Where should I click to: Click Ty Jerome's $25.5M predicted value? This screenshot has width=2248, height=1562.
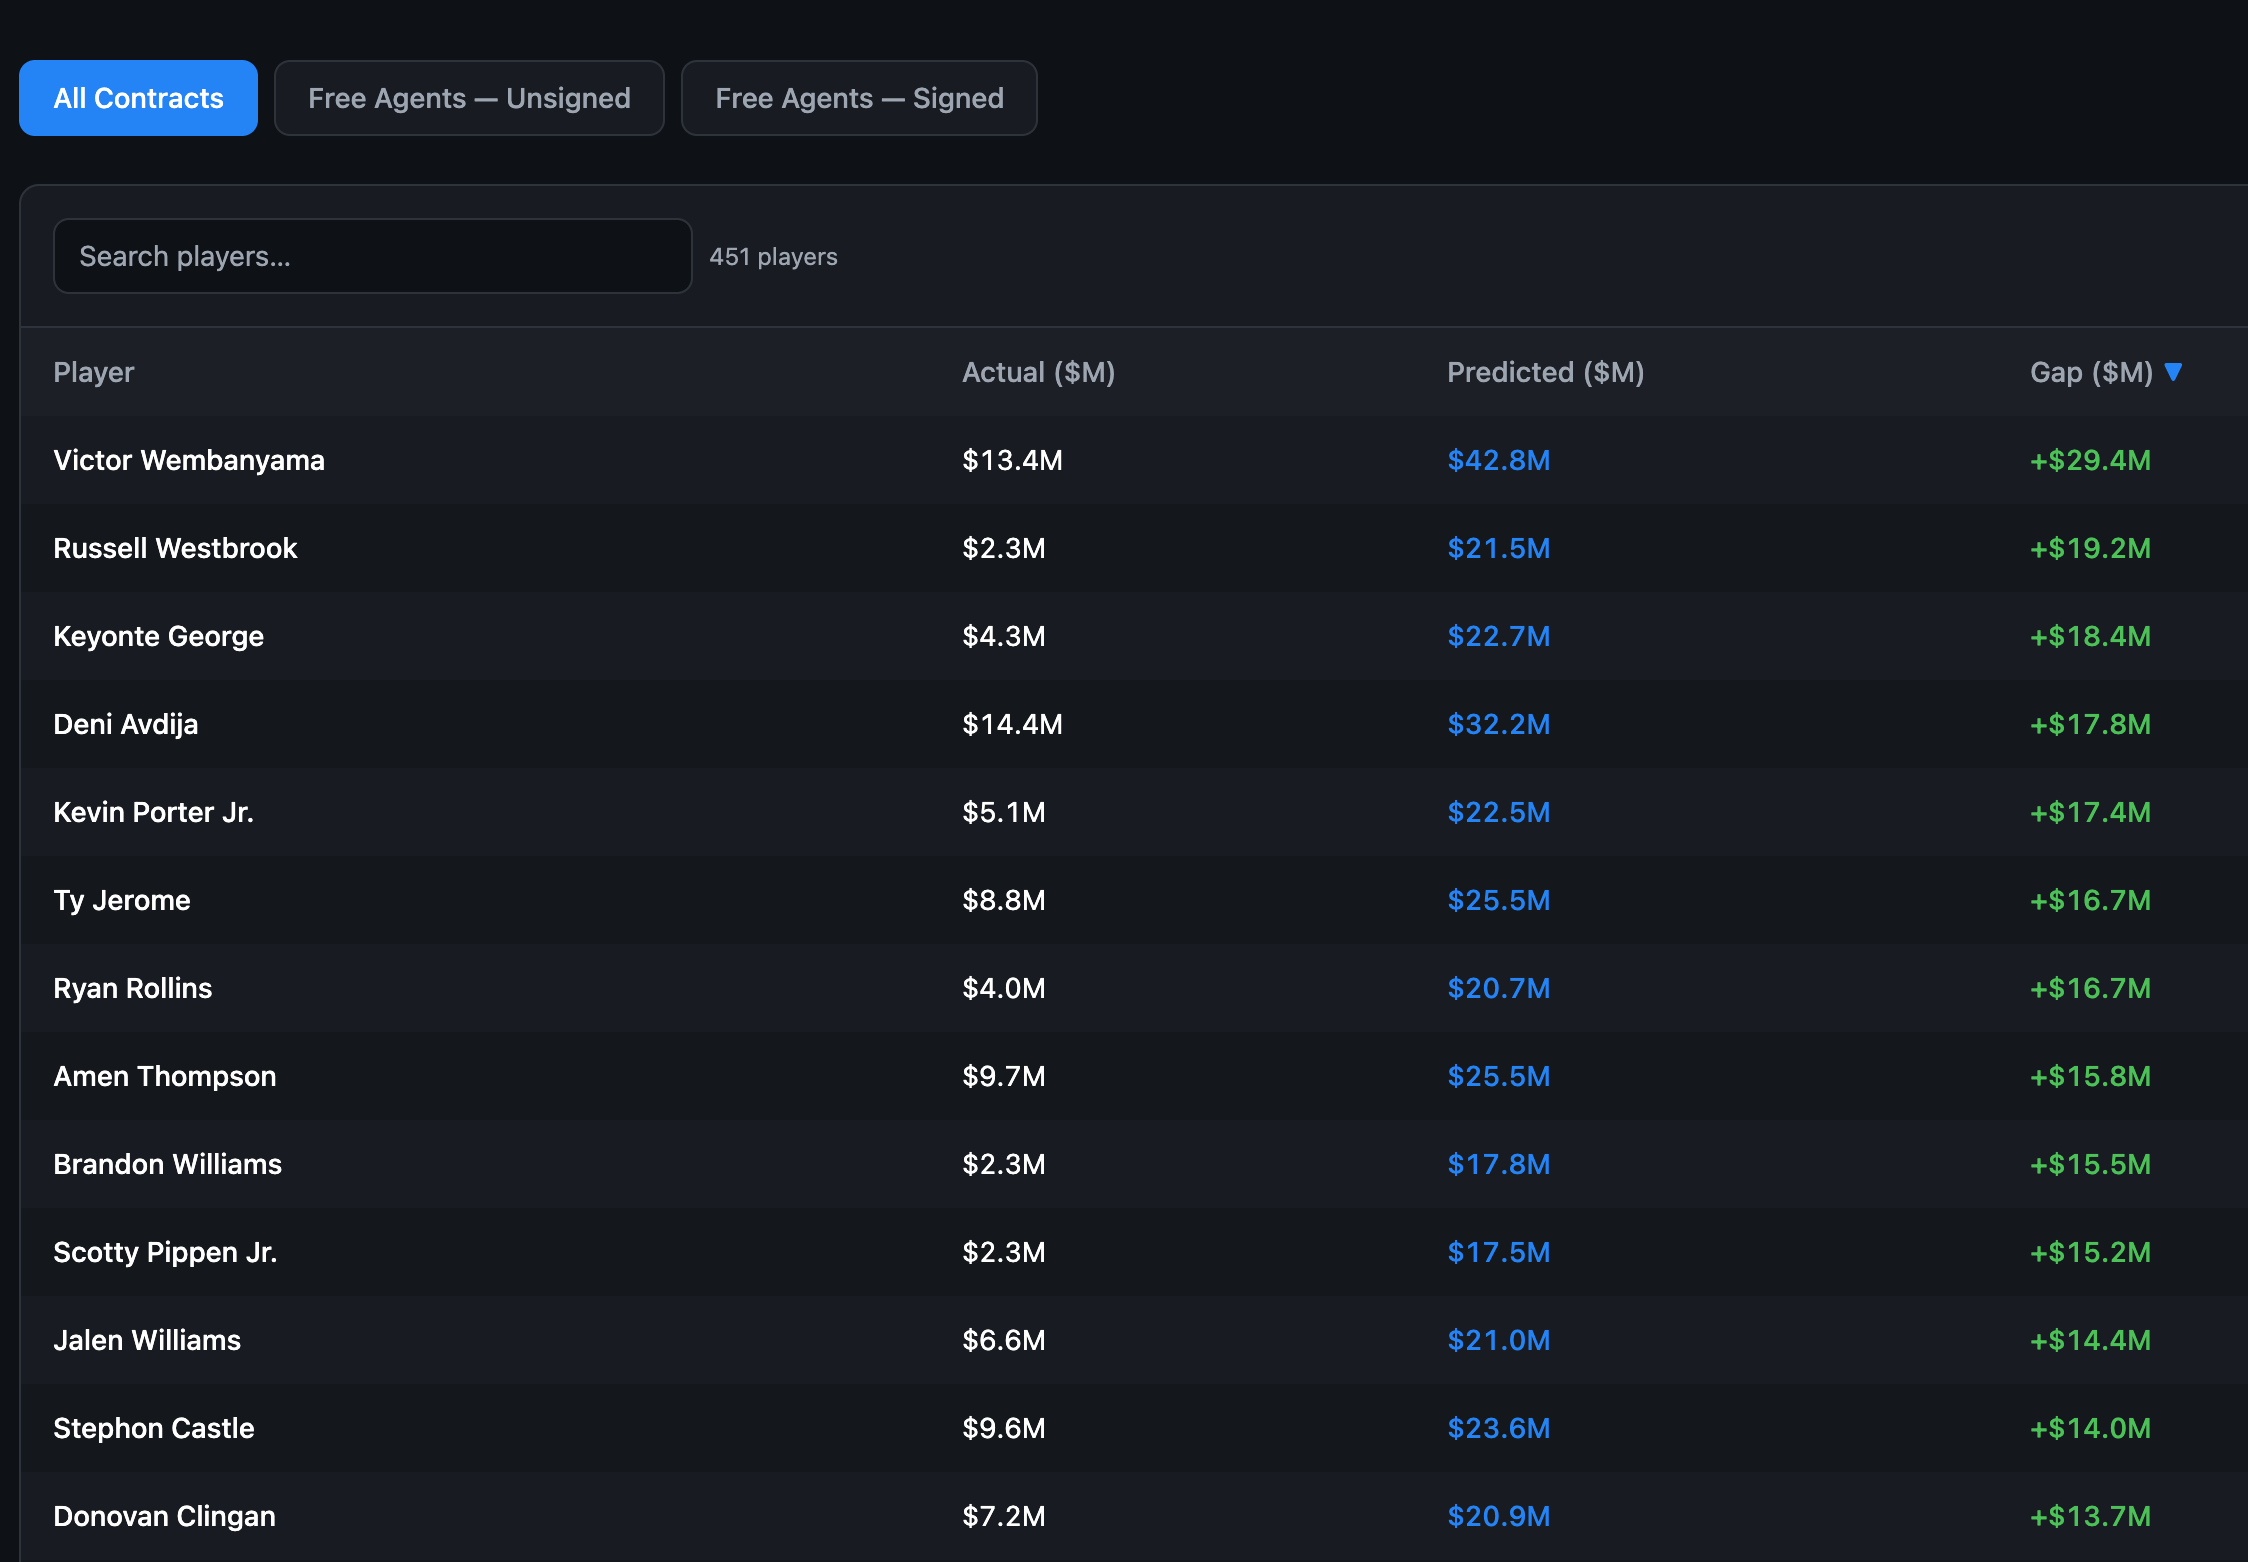[1498, 900]
